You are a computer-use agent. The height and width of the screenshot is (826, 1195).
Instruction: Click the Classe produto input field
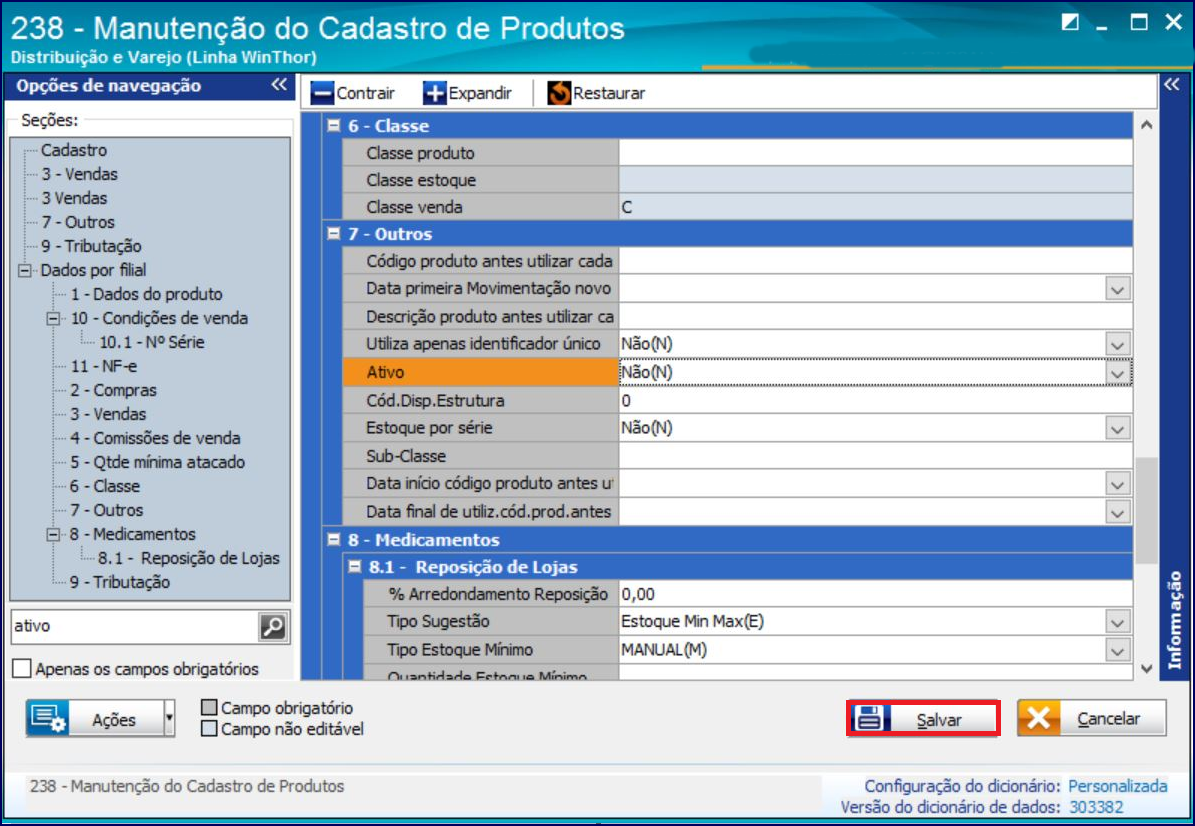click(875, 153)
